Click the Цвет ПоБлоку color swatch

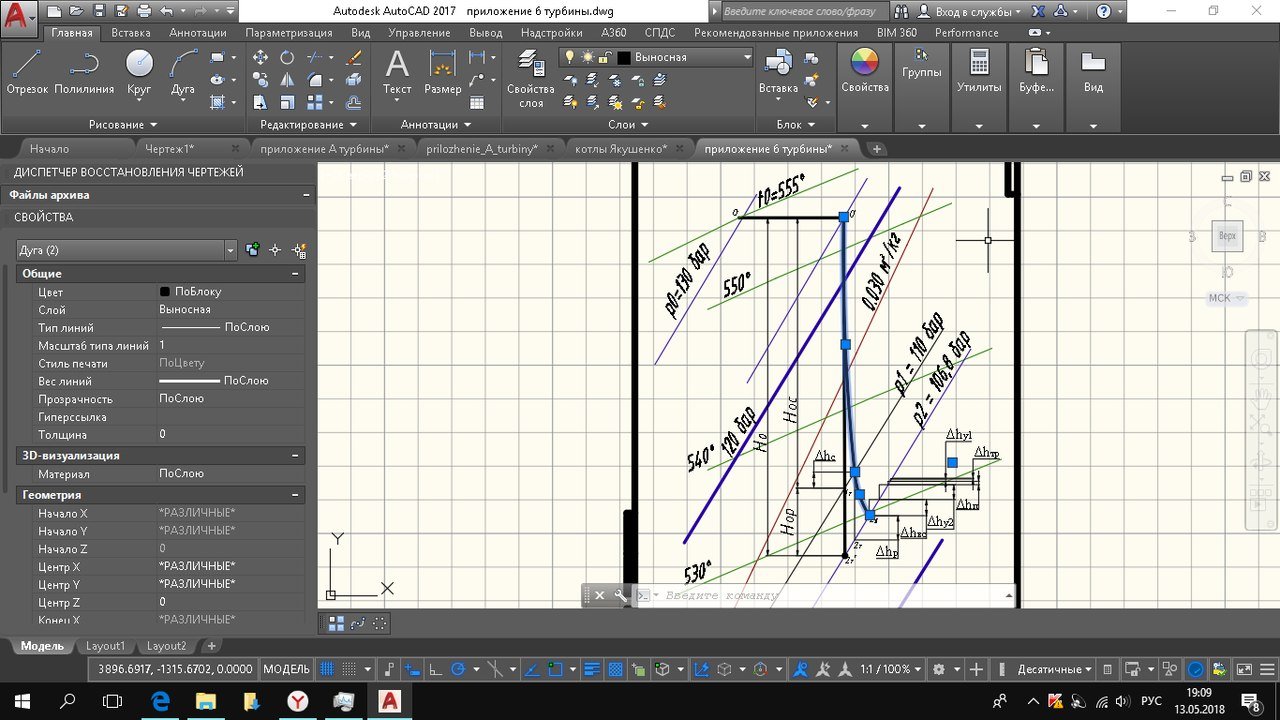coord(165,292)
